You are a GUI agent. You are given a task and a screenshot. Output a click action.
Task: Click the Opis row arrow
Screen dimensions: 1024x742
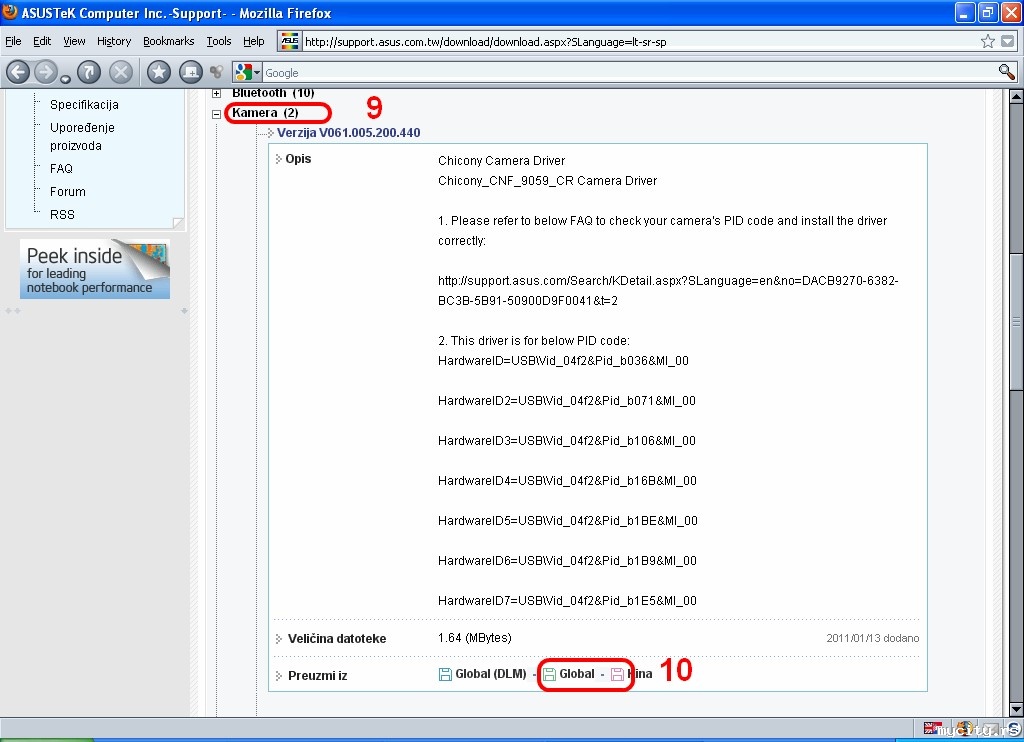pos(278,159)
